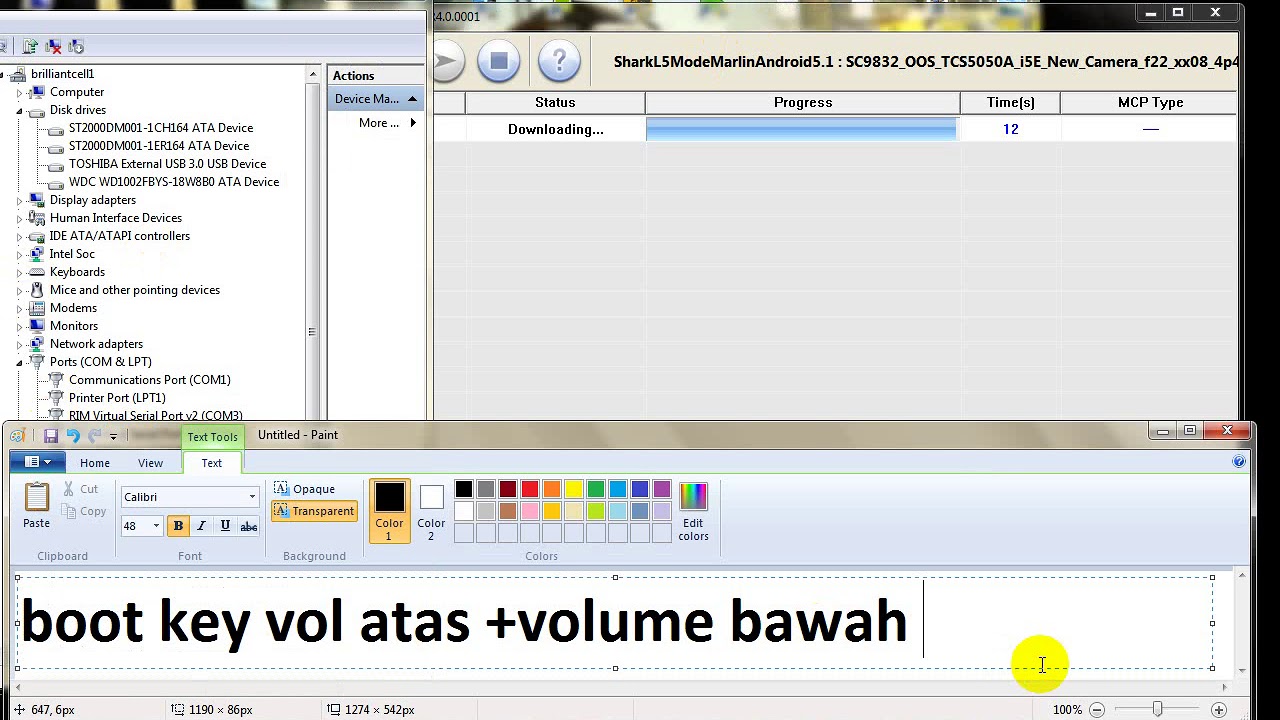Switch to the Home tab in Paint
The width and height of the screenshot is (1280, 720).
95,463
